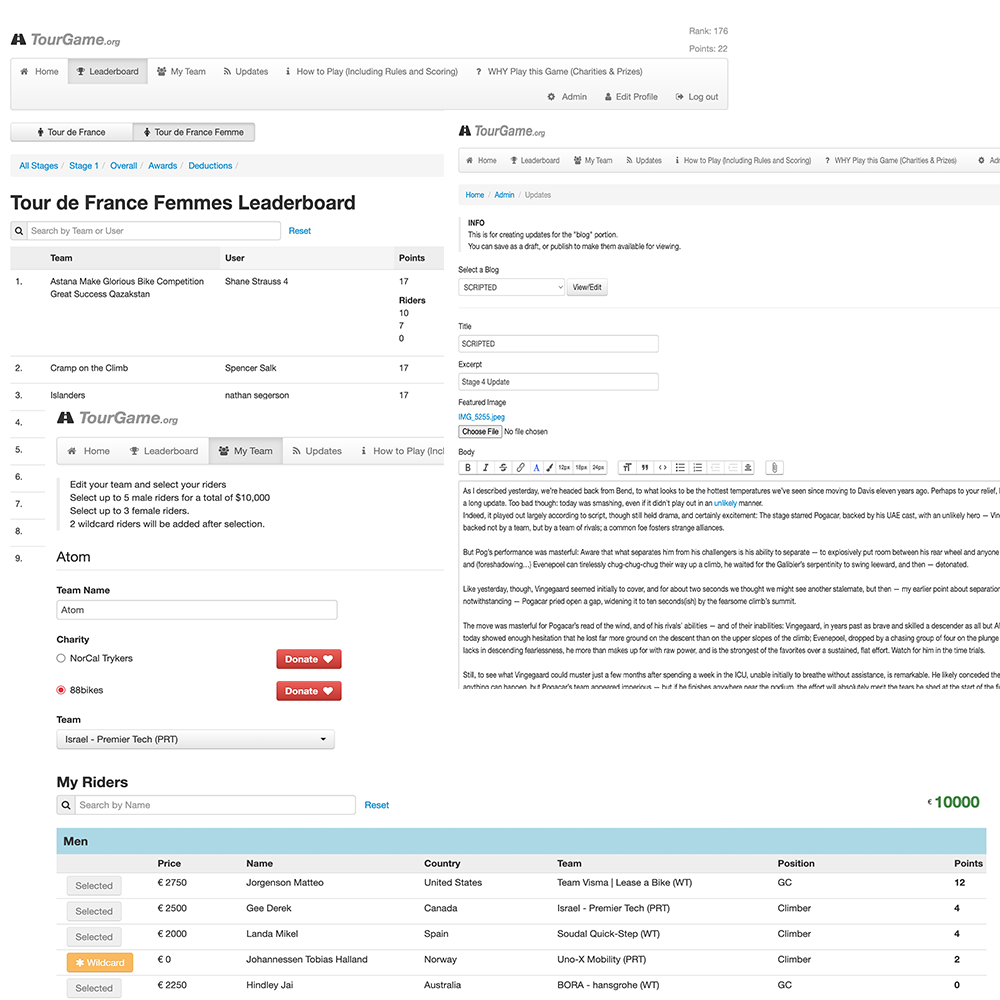This screenshot has width=1000, height=1000.
Task: Select the 88bikes charity radio button
Action: coord(61,691)
